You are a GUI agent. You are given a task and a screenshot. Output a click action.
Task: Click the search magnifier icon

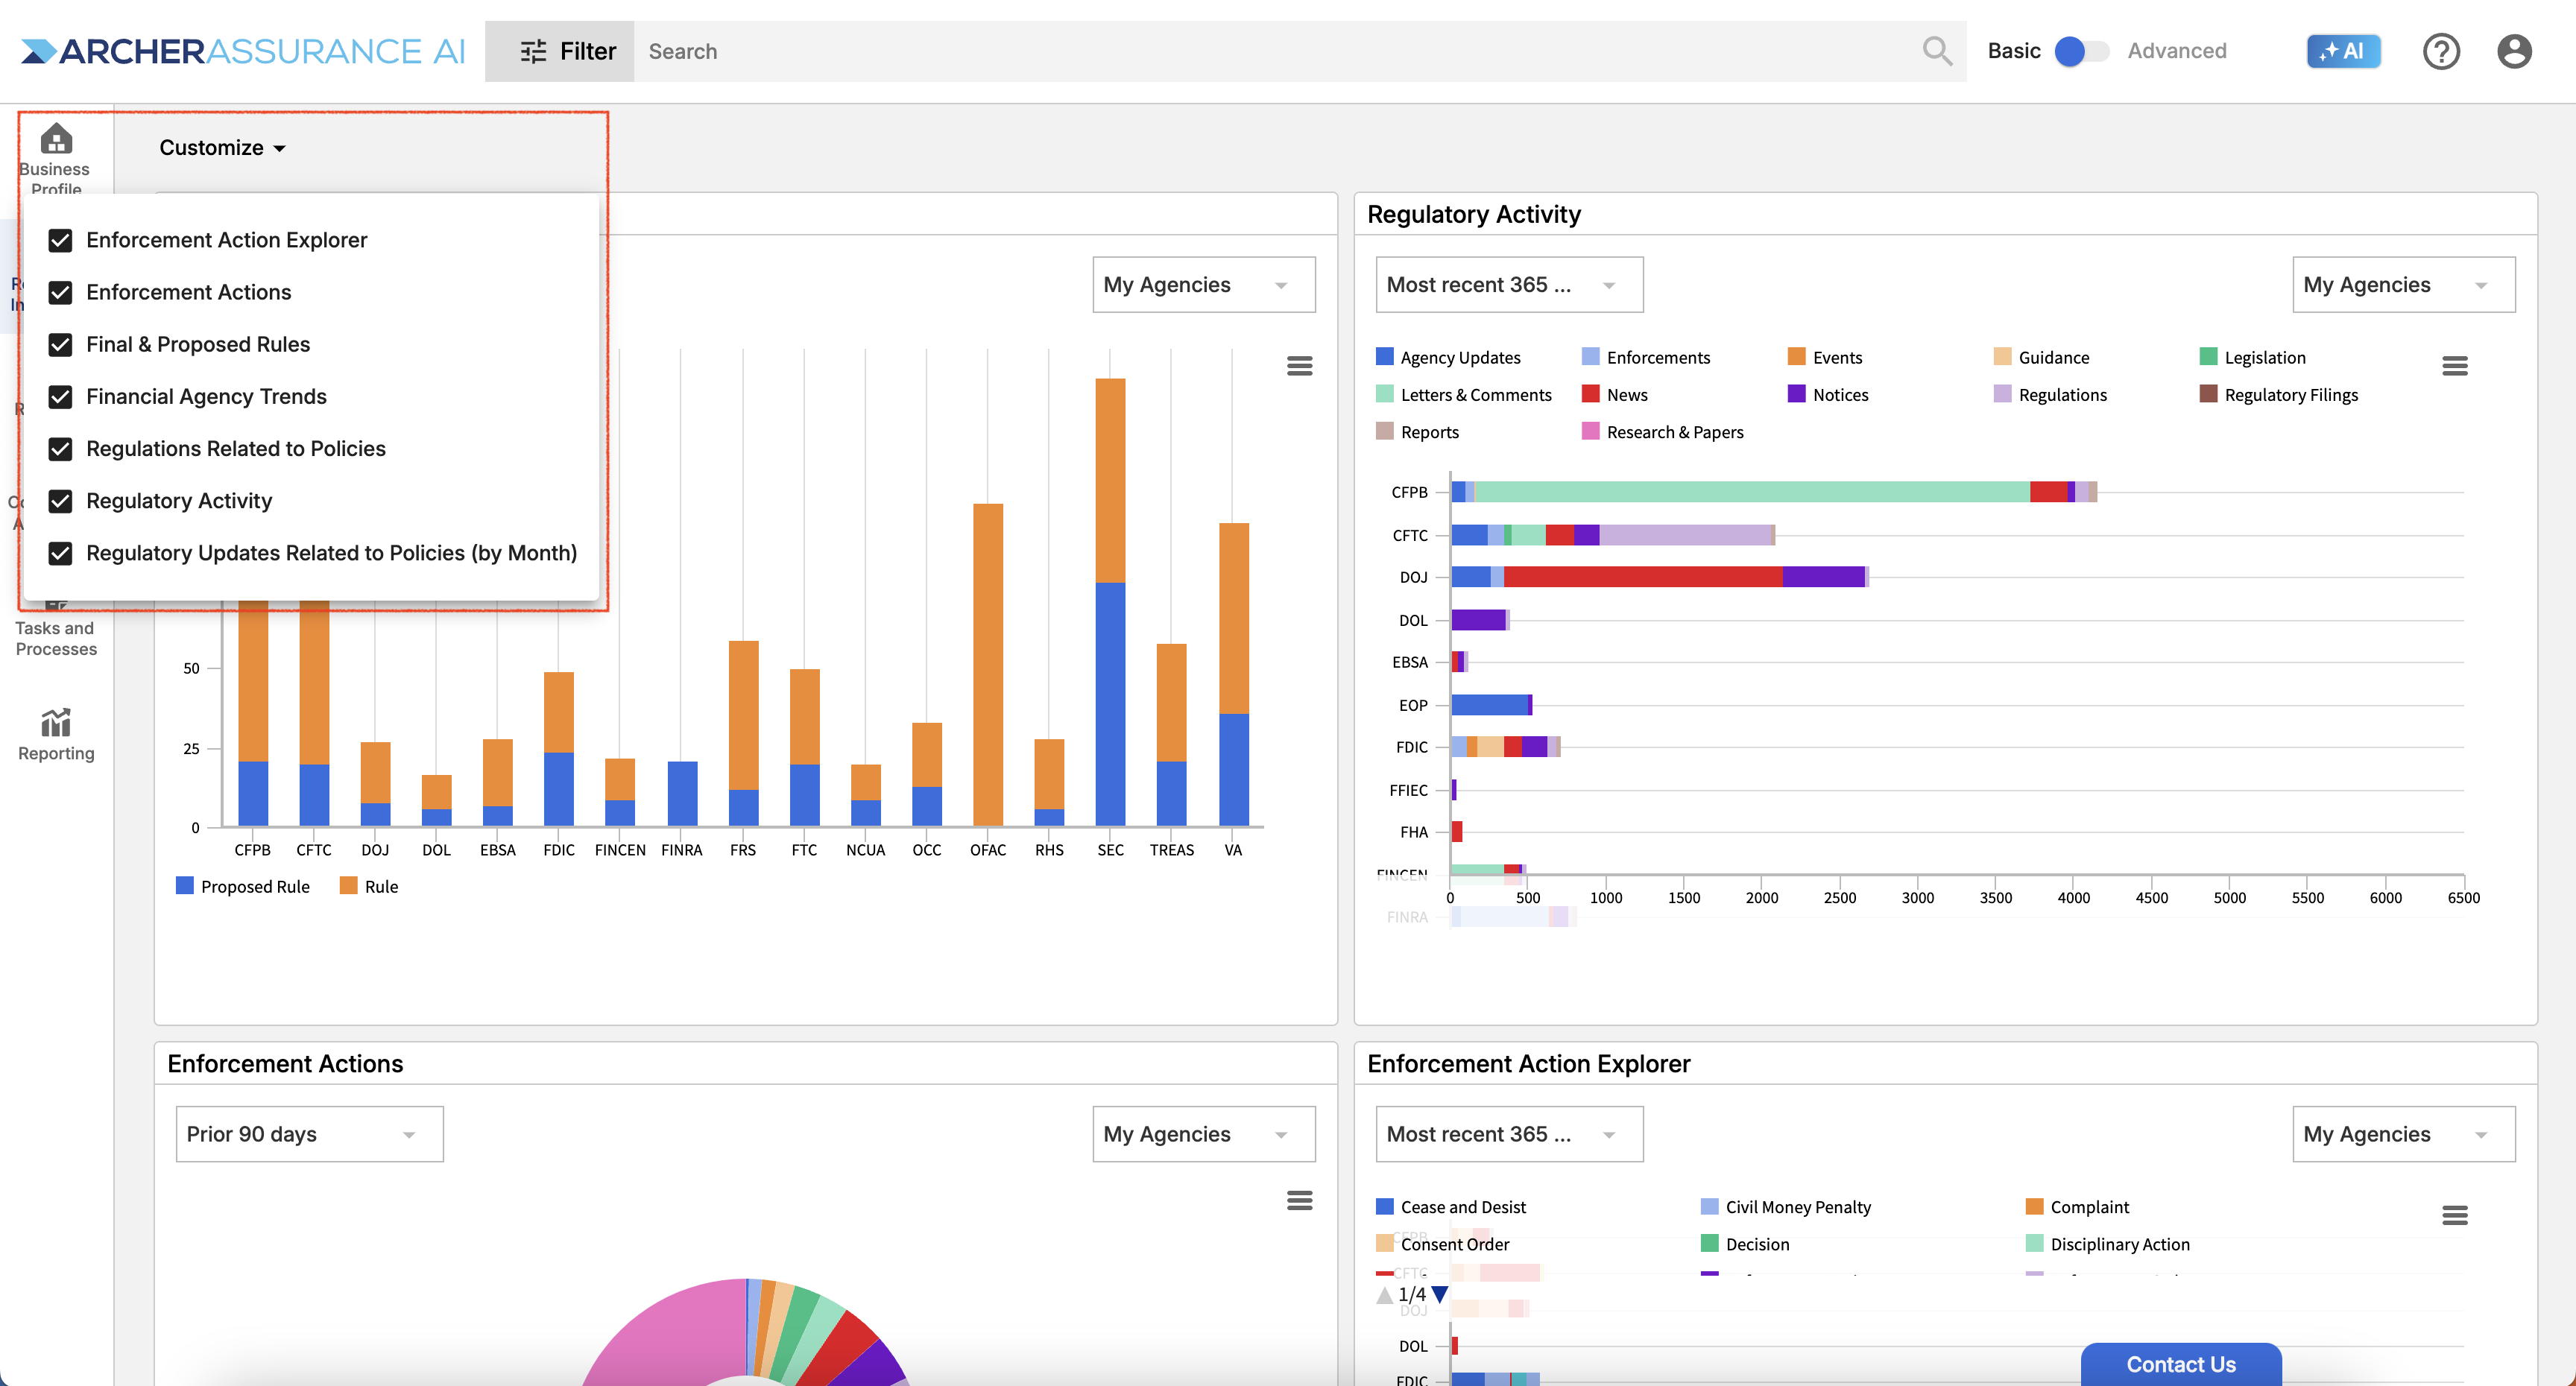[x=1937, y=51]
